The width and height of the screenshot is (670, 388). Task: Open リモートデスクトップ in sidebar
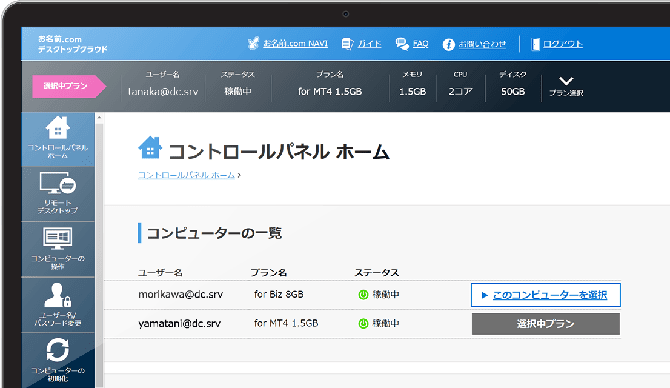(58, 194)
